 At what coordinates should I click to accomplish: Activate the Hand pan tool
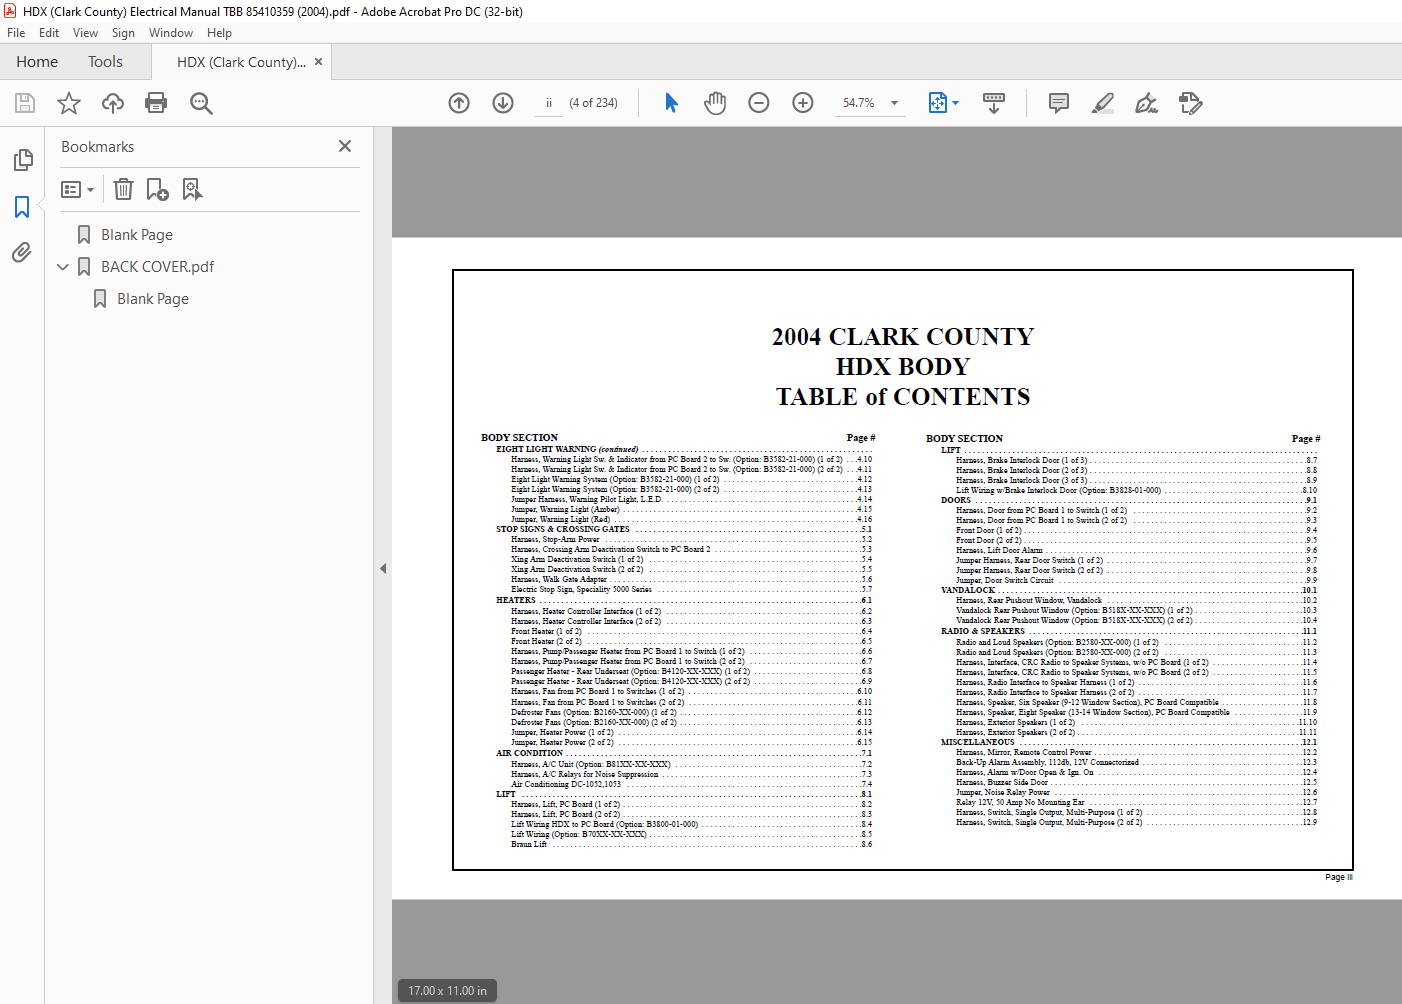(715, 103)
